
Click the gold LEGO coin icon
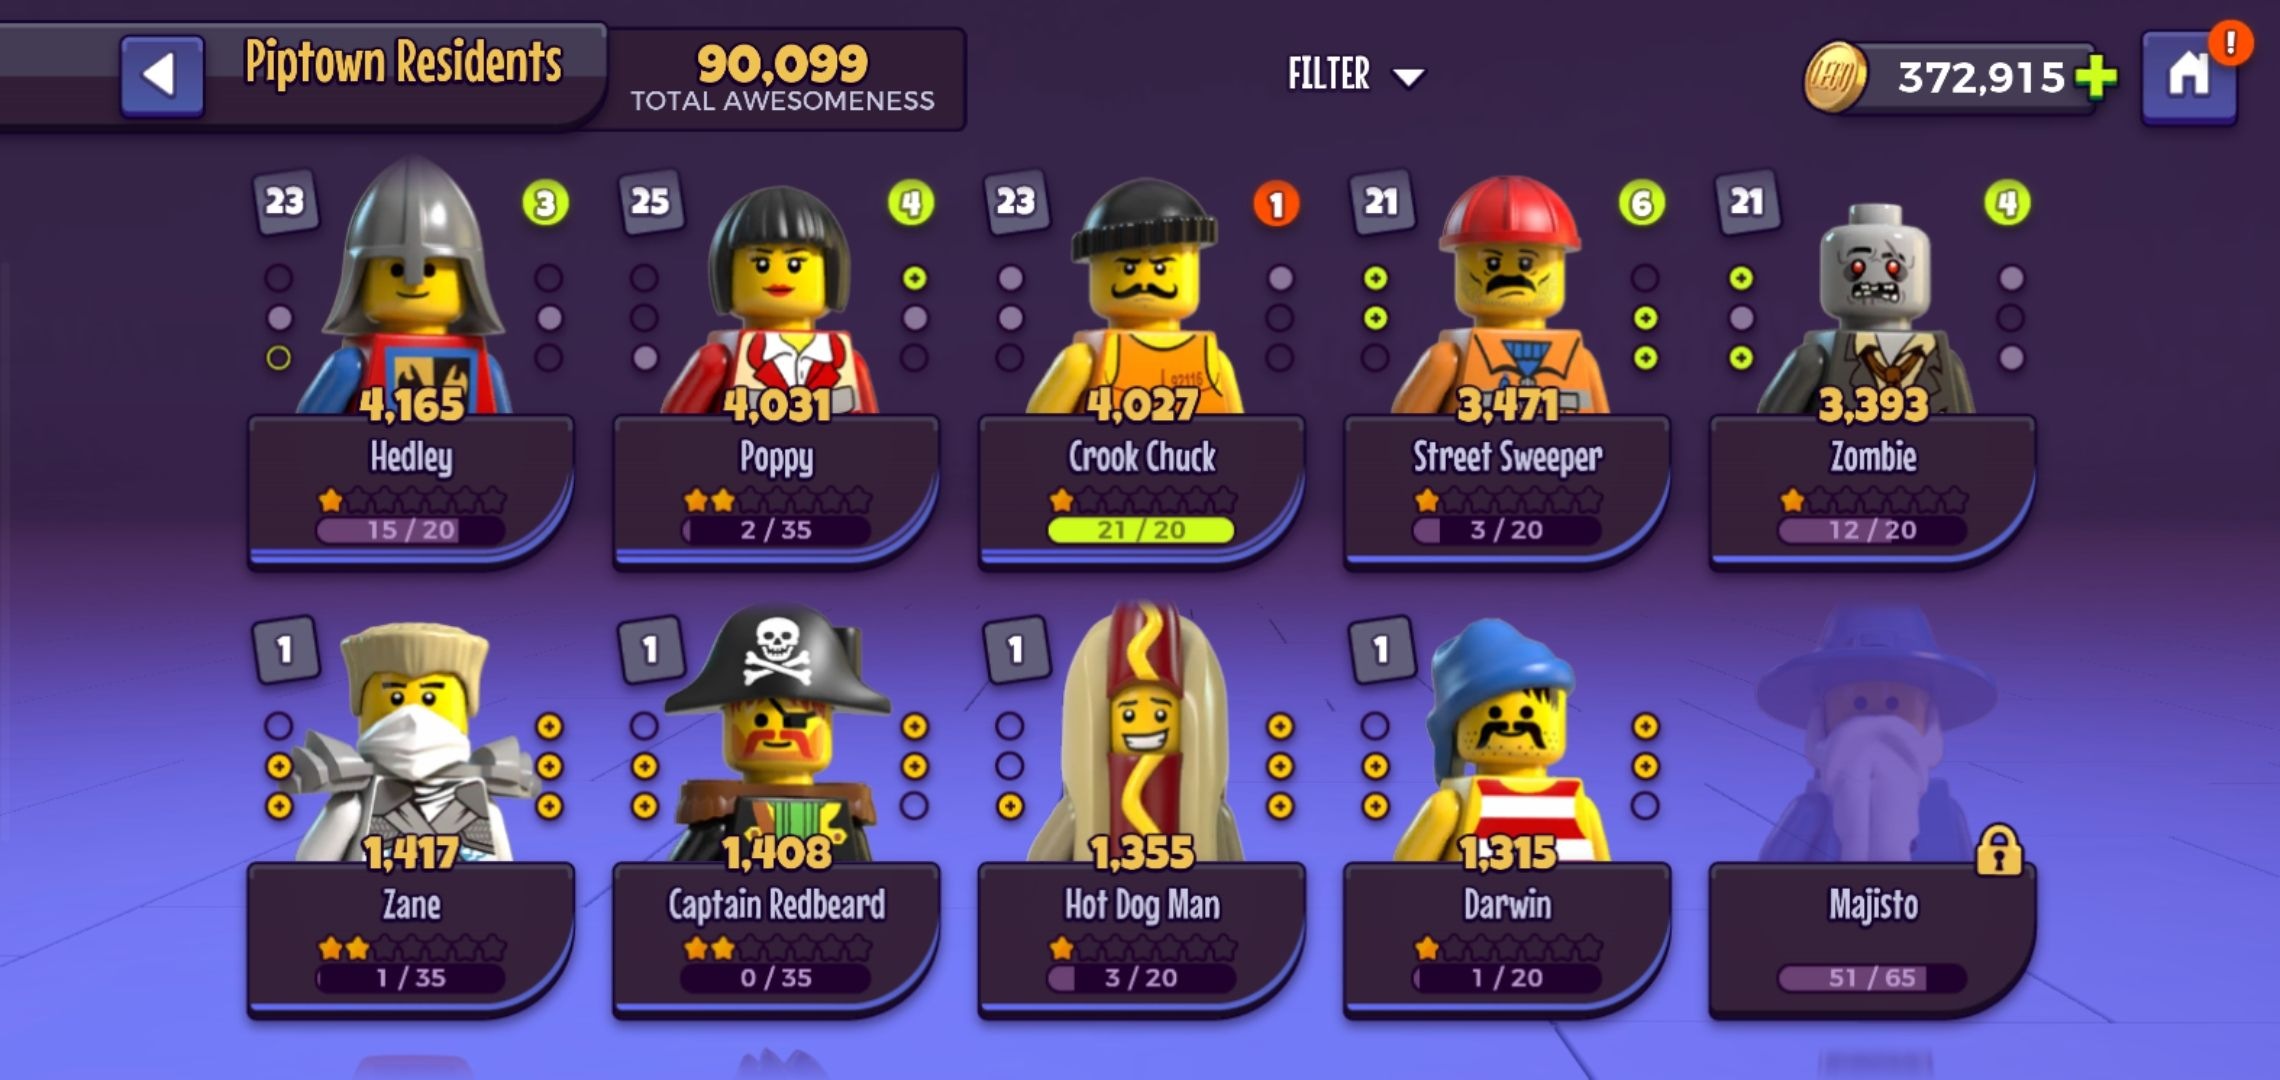[x=1835, y=77]
